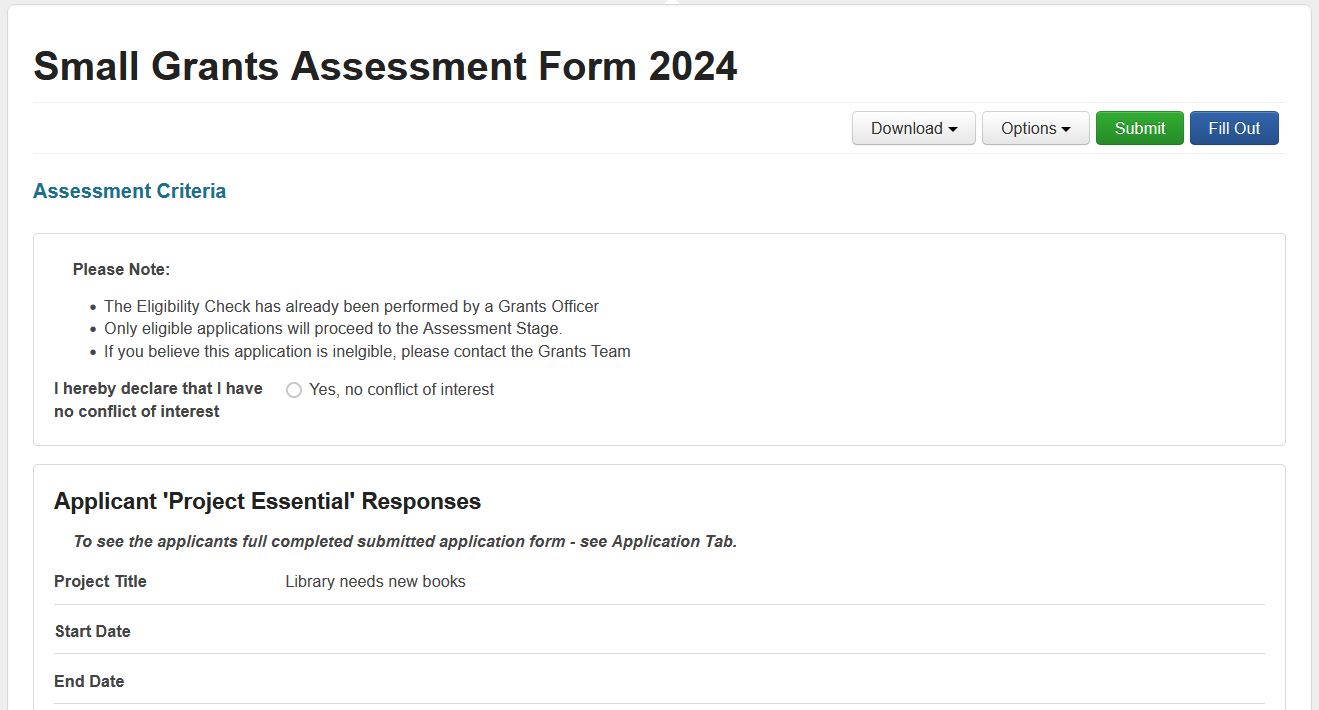1319x710 pixels.
Task: Click the 'Yes, no conflict of interest' label
Action: click(401, 390)
